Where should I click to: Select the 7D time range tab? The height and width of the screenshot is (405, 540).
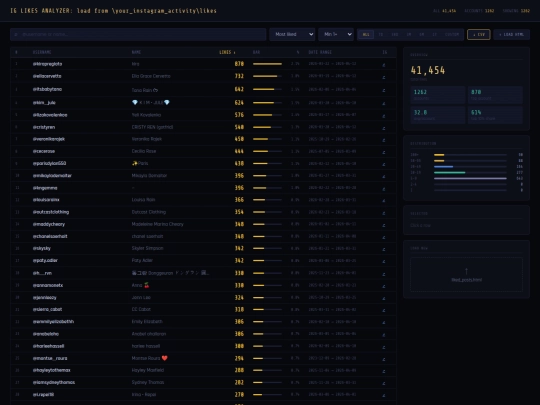381,34
